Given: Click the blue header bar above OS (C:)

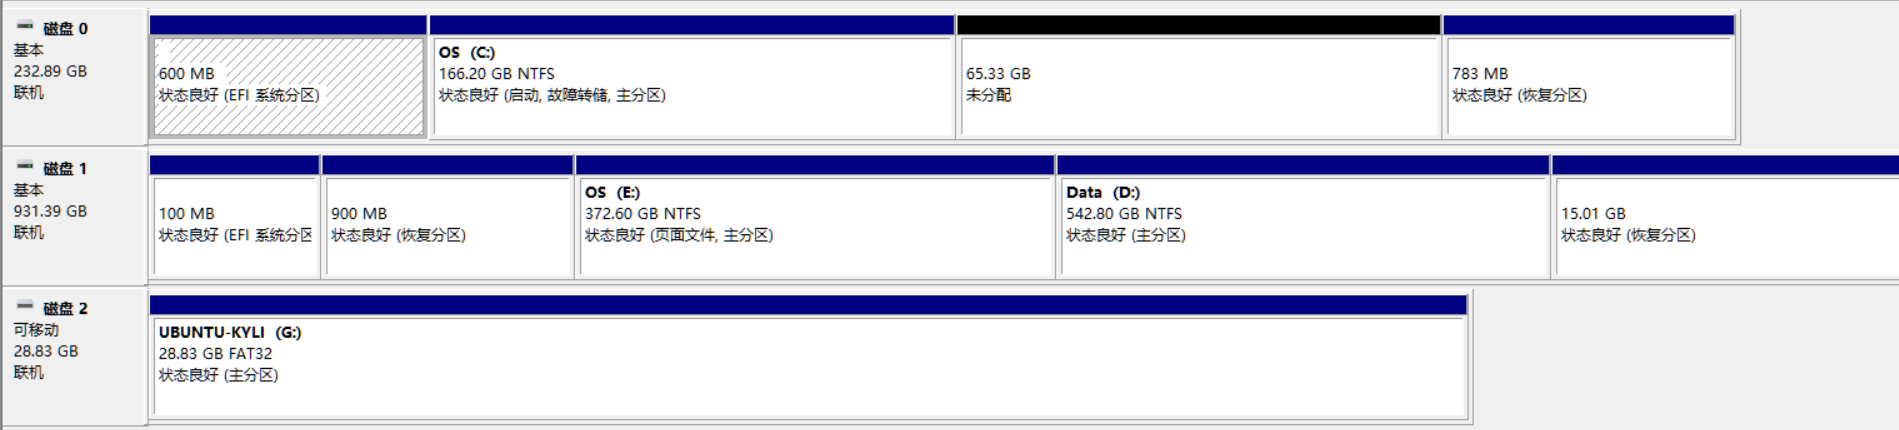Looking at the screenshot, I should pyautogui.click(x=692, y=25).
